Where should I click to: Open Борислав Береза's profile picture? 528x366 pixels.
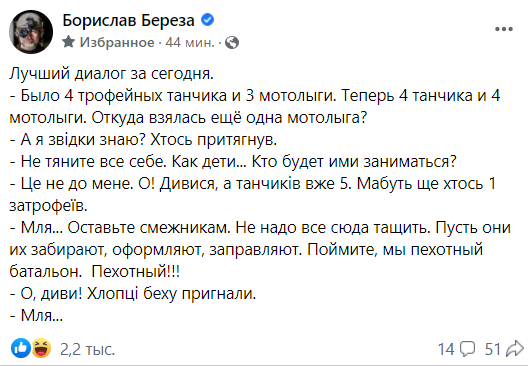pyautogui.click(x=31, y=32)
